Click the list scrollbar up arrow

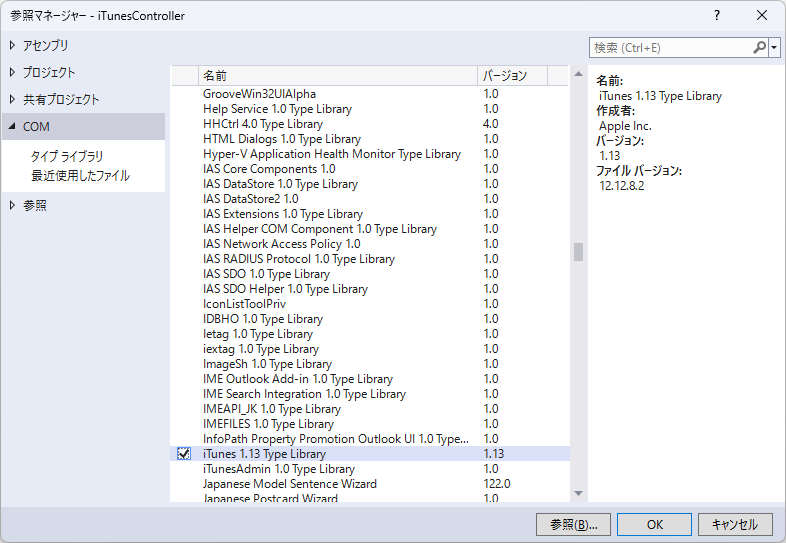[578, 75]
